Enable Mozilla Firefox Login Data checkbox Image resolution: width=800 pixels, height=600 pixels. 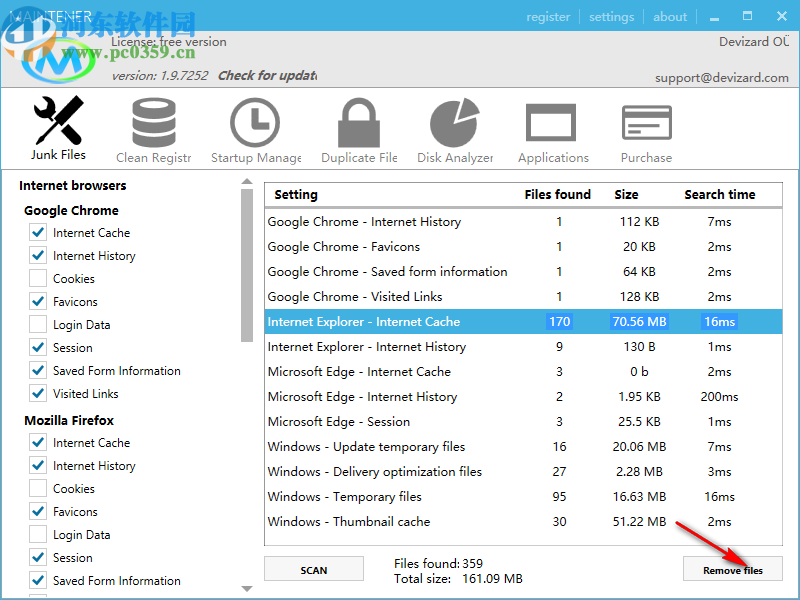[38, 534]
